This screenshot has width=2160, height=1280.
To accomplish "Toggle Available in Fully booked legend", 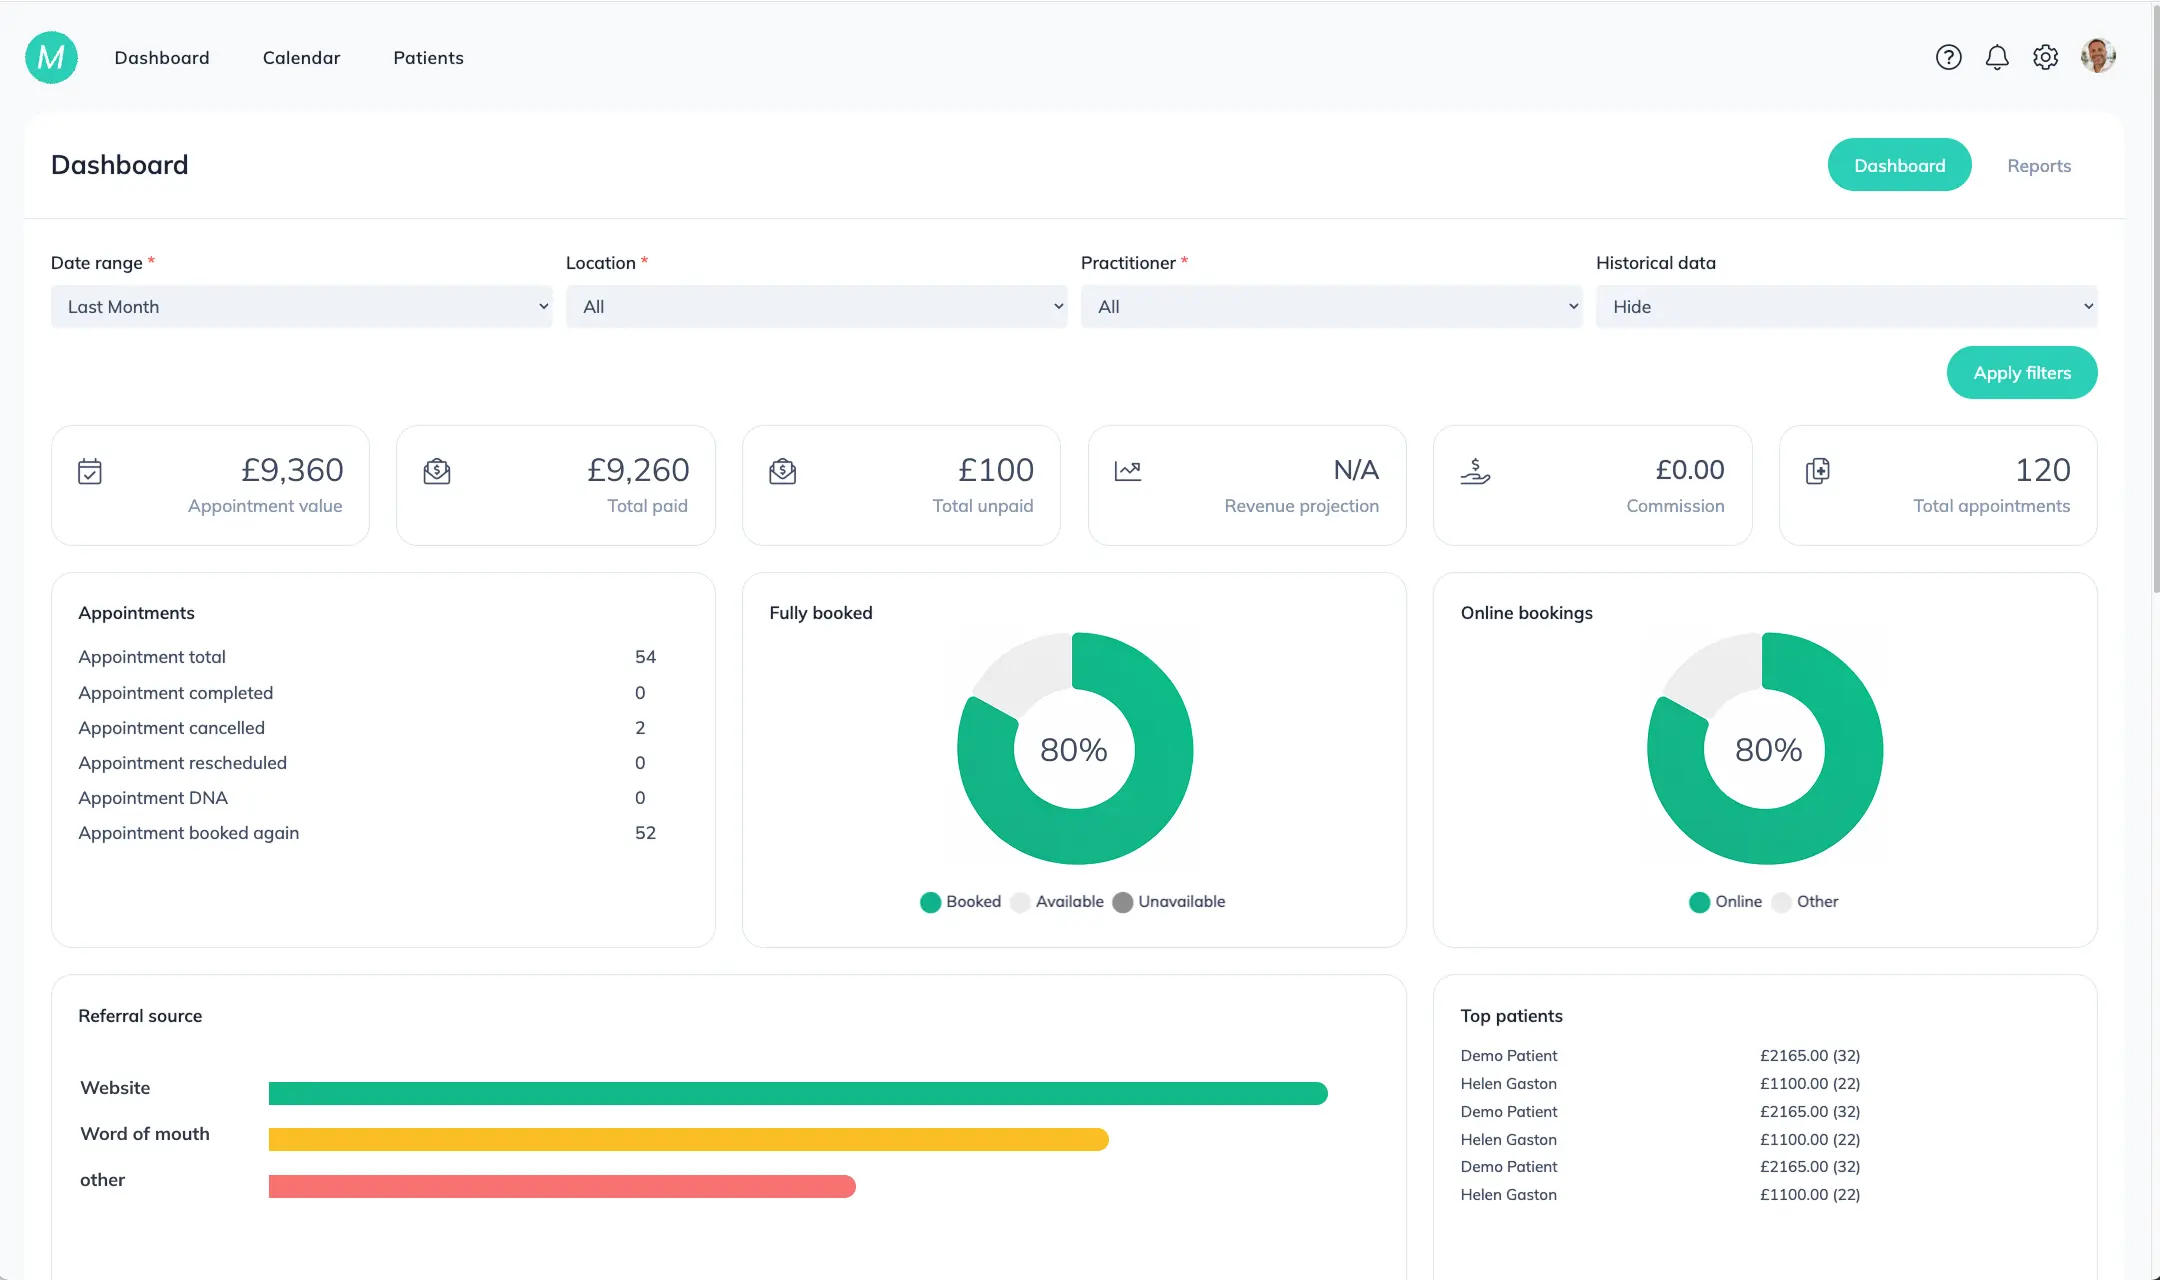I will click(x=1057, y=901).
